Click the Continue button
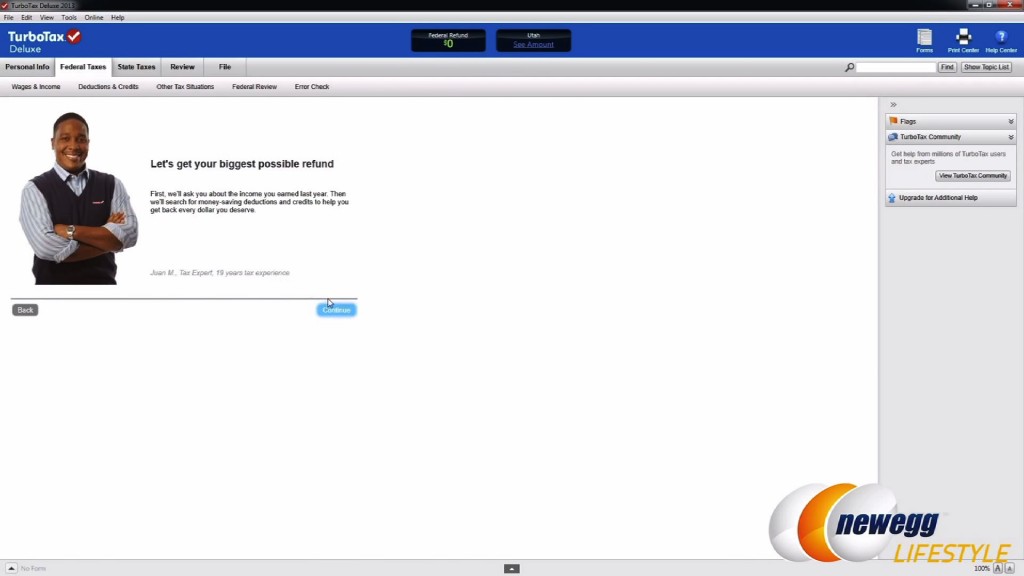The image size is (1024, 576). 336,310
